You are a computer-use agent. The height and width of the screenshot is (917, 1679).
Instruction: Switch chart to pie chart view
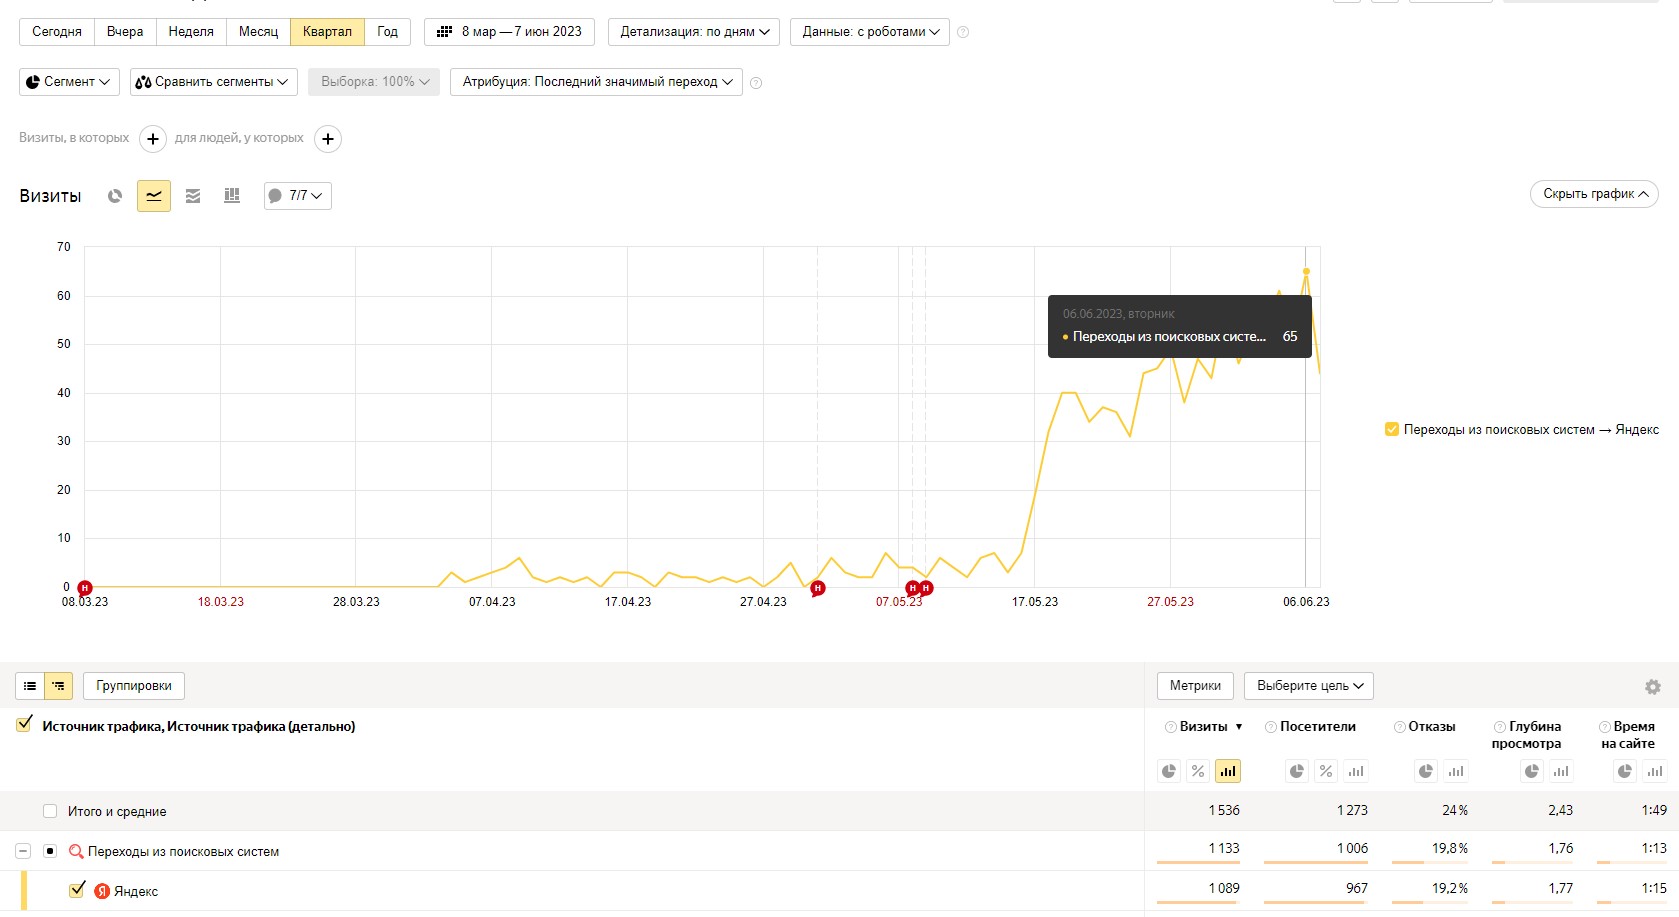[115, 196]
